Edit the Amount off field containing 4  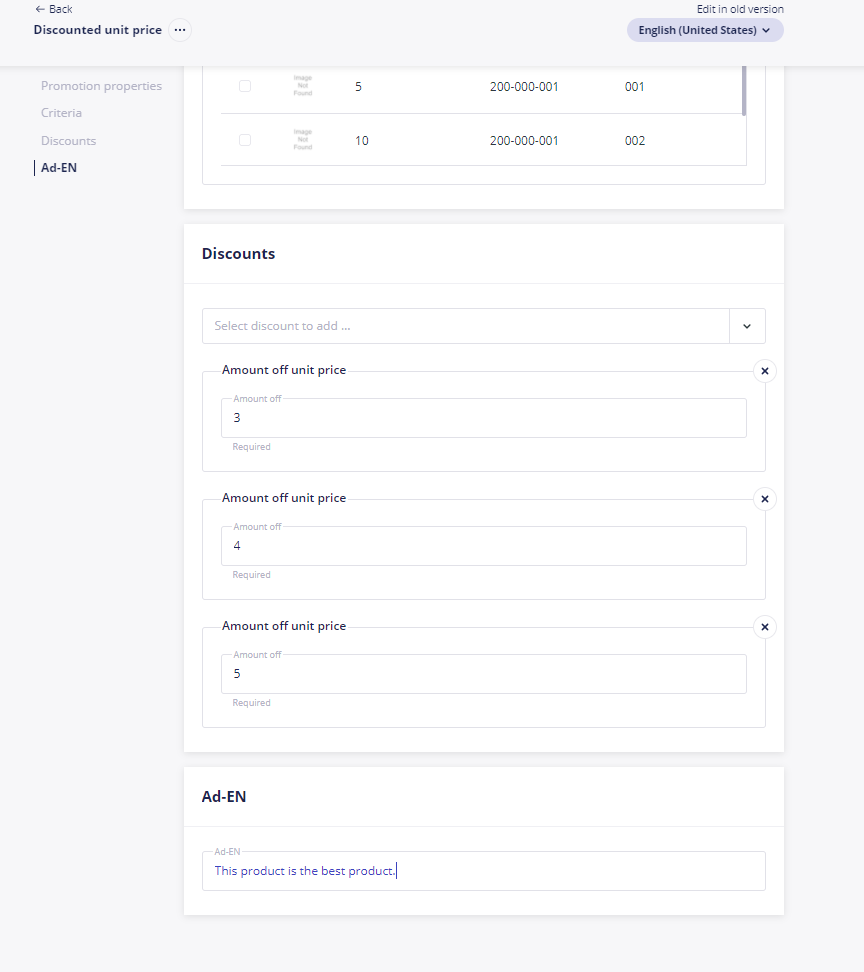click(x=483, y=546)
